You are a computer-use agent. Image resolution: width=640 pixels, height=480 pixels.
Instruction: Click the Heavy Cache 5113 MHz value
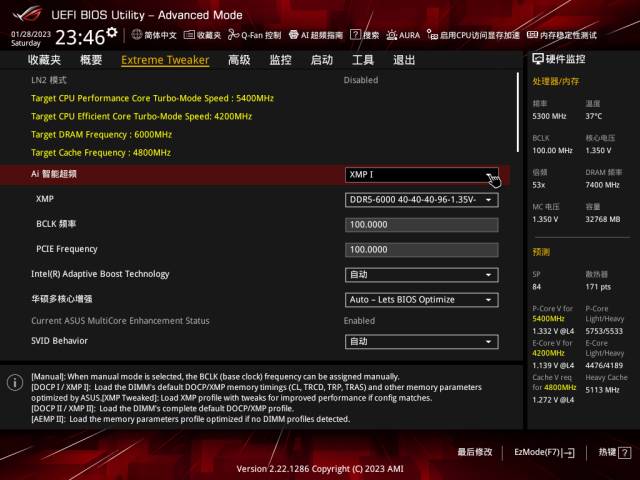[x=602, y=390]
